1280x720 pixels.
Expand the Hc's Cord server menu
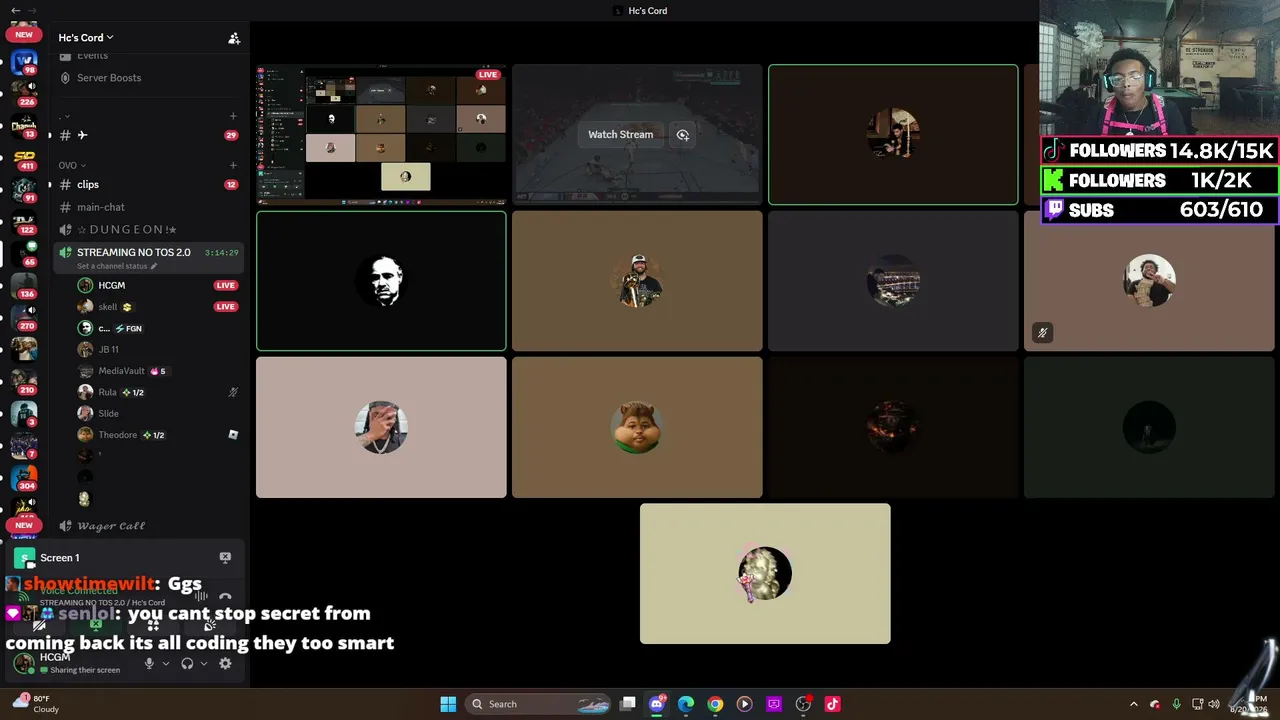pos(86,38)
